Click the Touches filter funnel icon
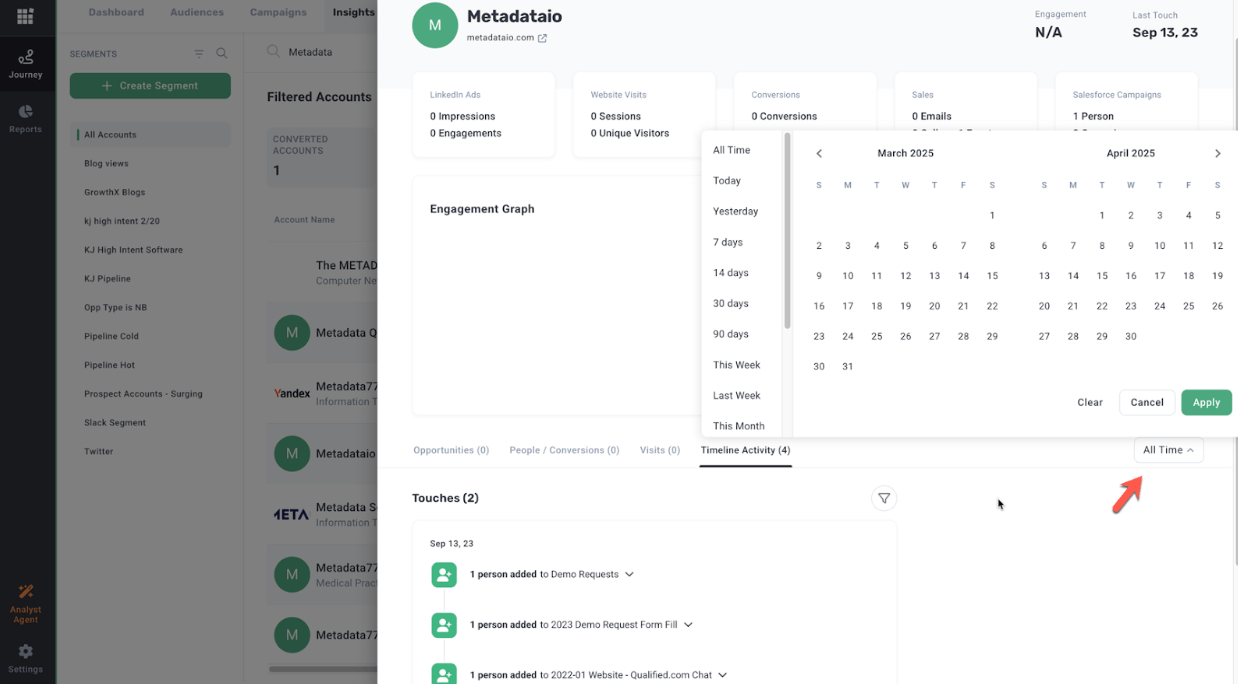This screenshot has width=1238, height=684. point(884,498)
